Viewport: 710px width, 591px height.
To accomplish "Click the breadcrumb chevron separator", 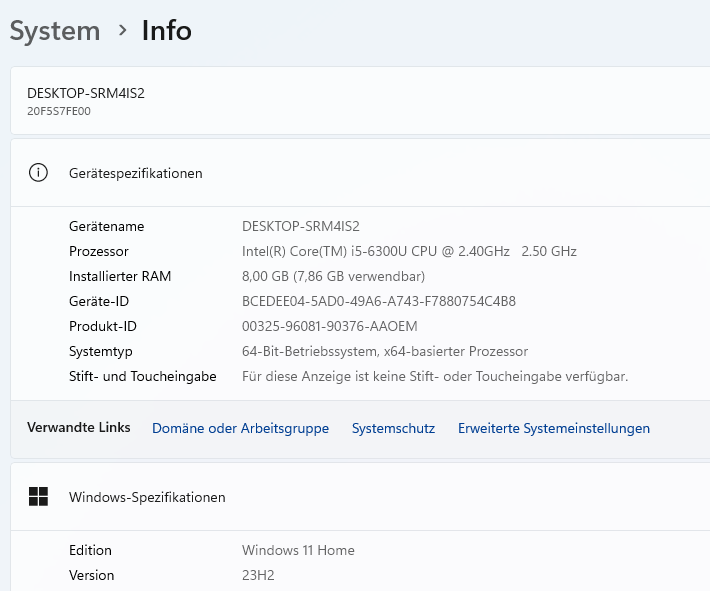I will pyautogui.click(x=122, y=30).
